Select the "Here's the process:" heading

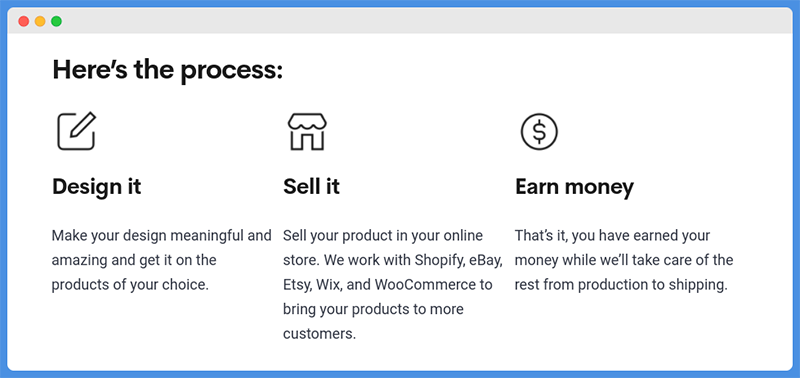(167, 70)
